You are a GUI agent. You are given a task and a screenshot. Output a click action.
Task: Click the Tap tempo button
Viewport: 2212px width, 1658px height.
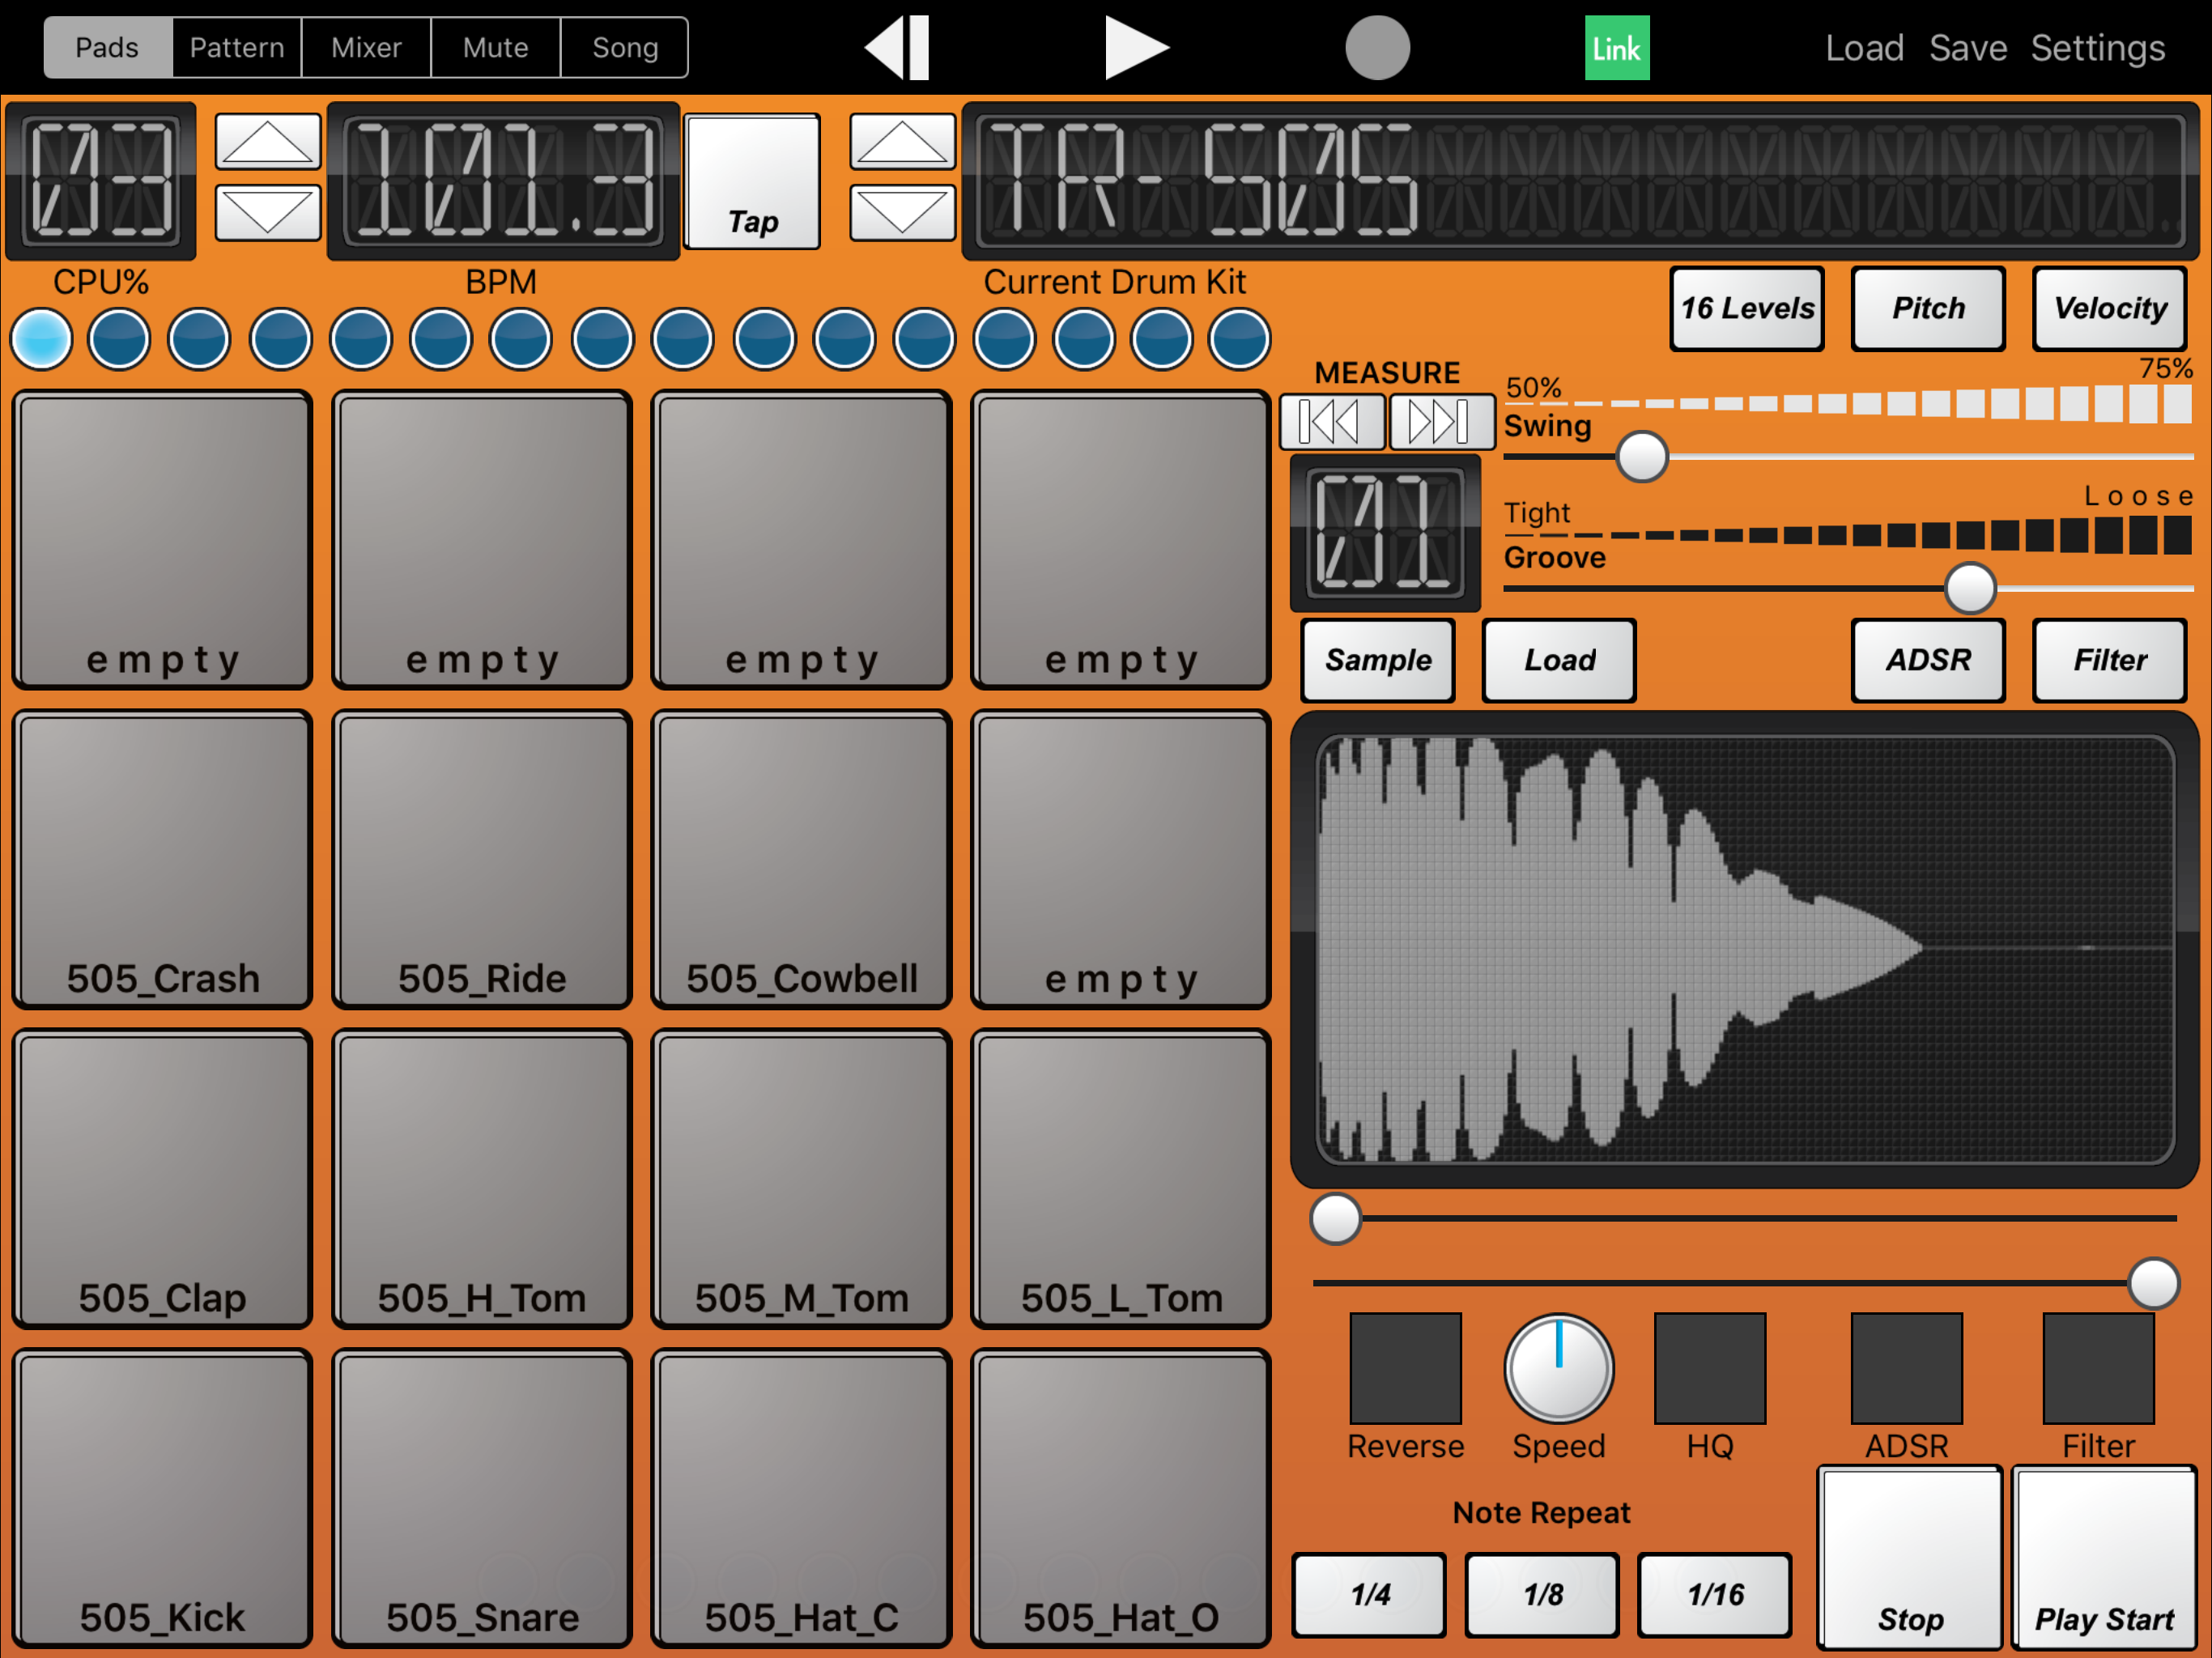[752, 182]
